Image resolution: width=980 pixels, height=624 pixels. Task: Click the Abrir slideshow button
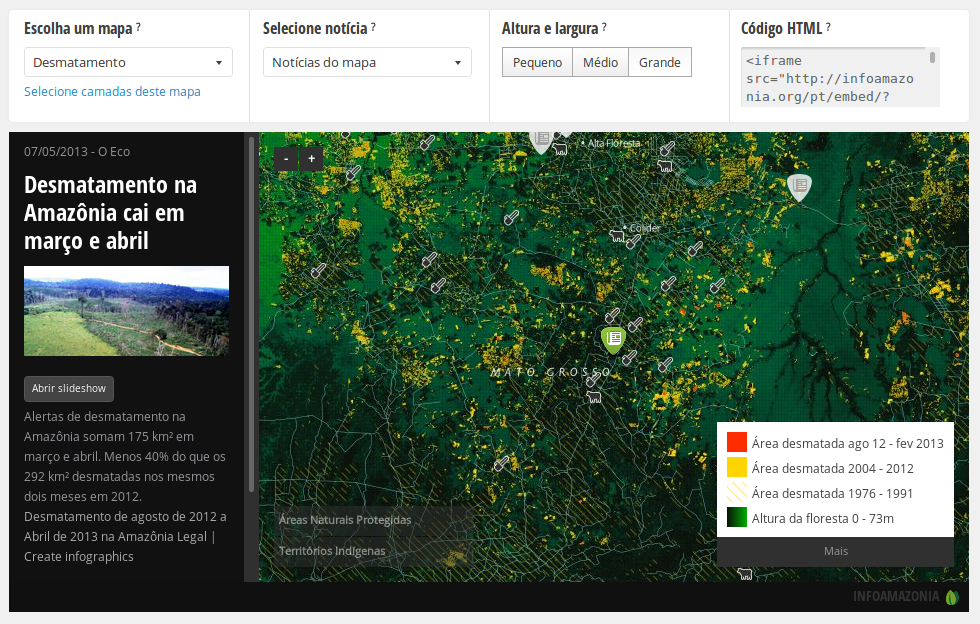tap(69, 388)
